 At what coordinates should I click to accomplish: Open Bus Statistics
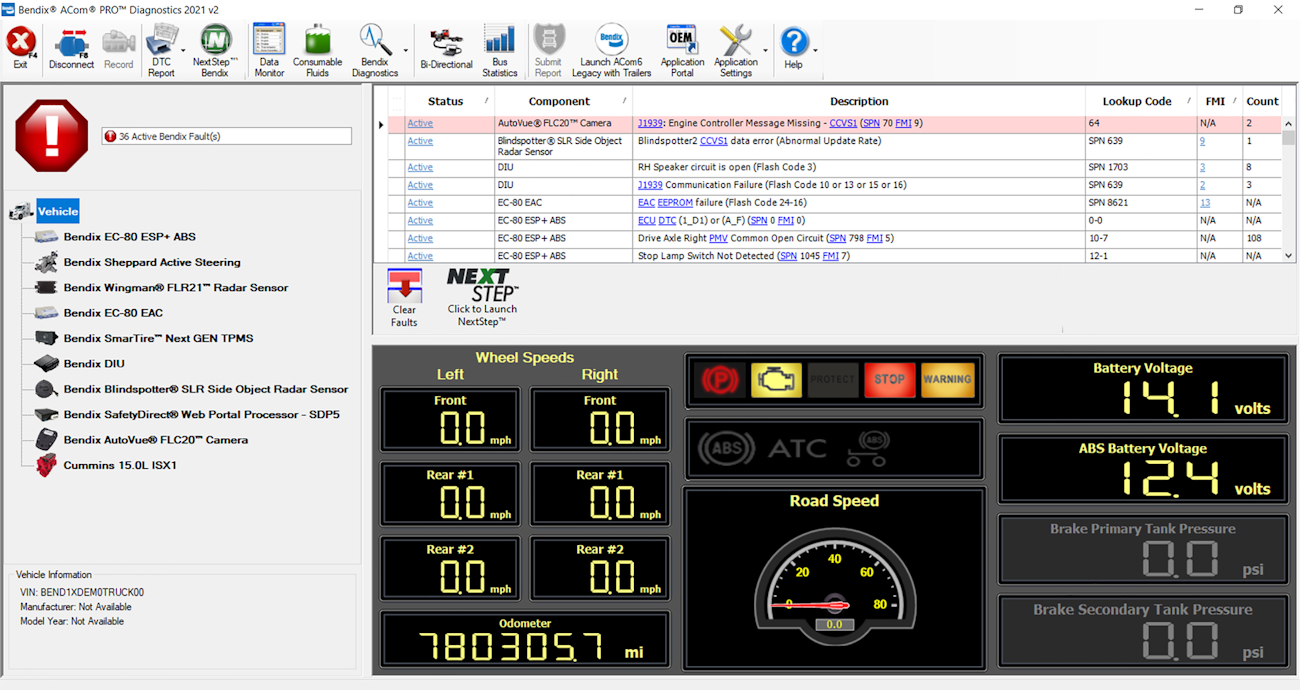click(500, 48)
